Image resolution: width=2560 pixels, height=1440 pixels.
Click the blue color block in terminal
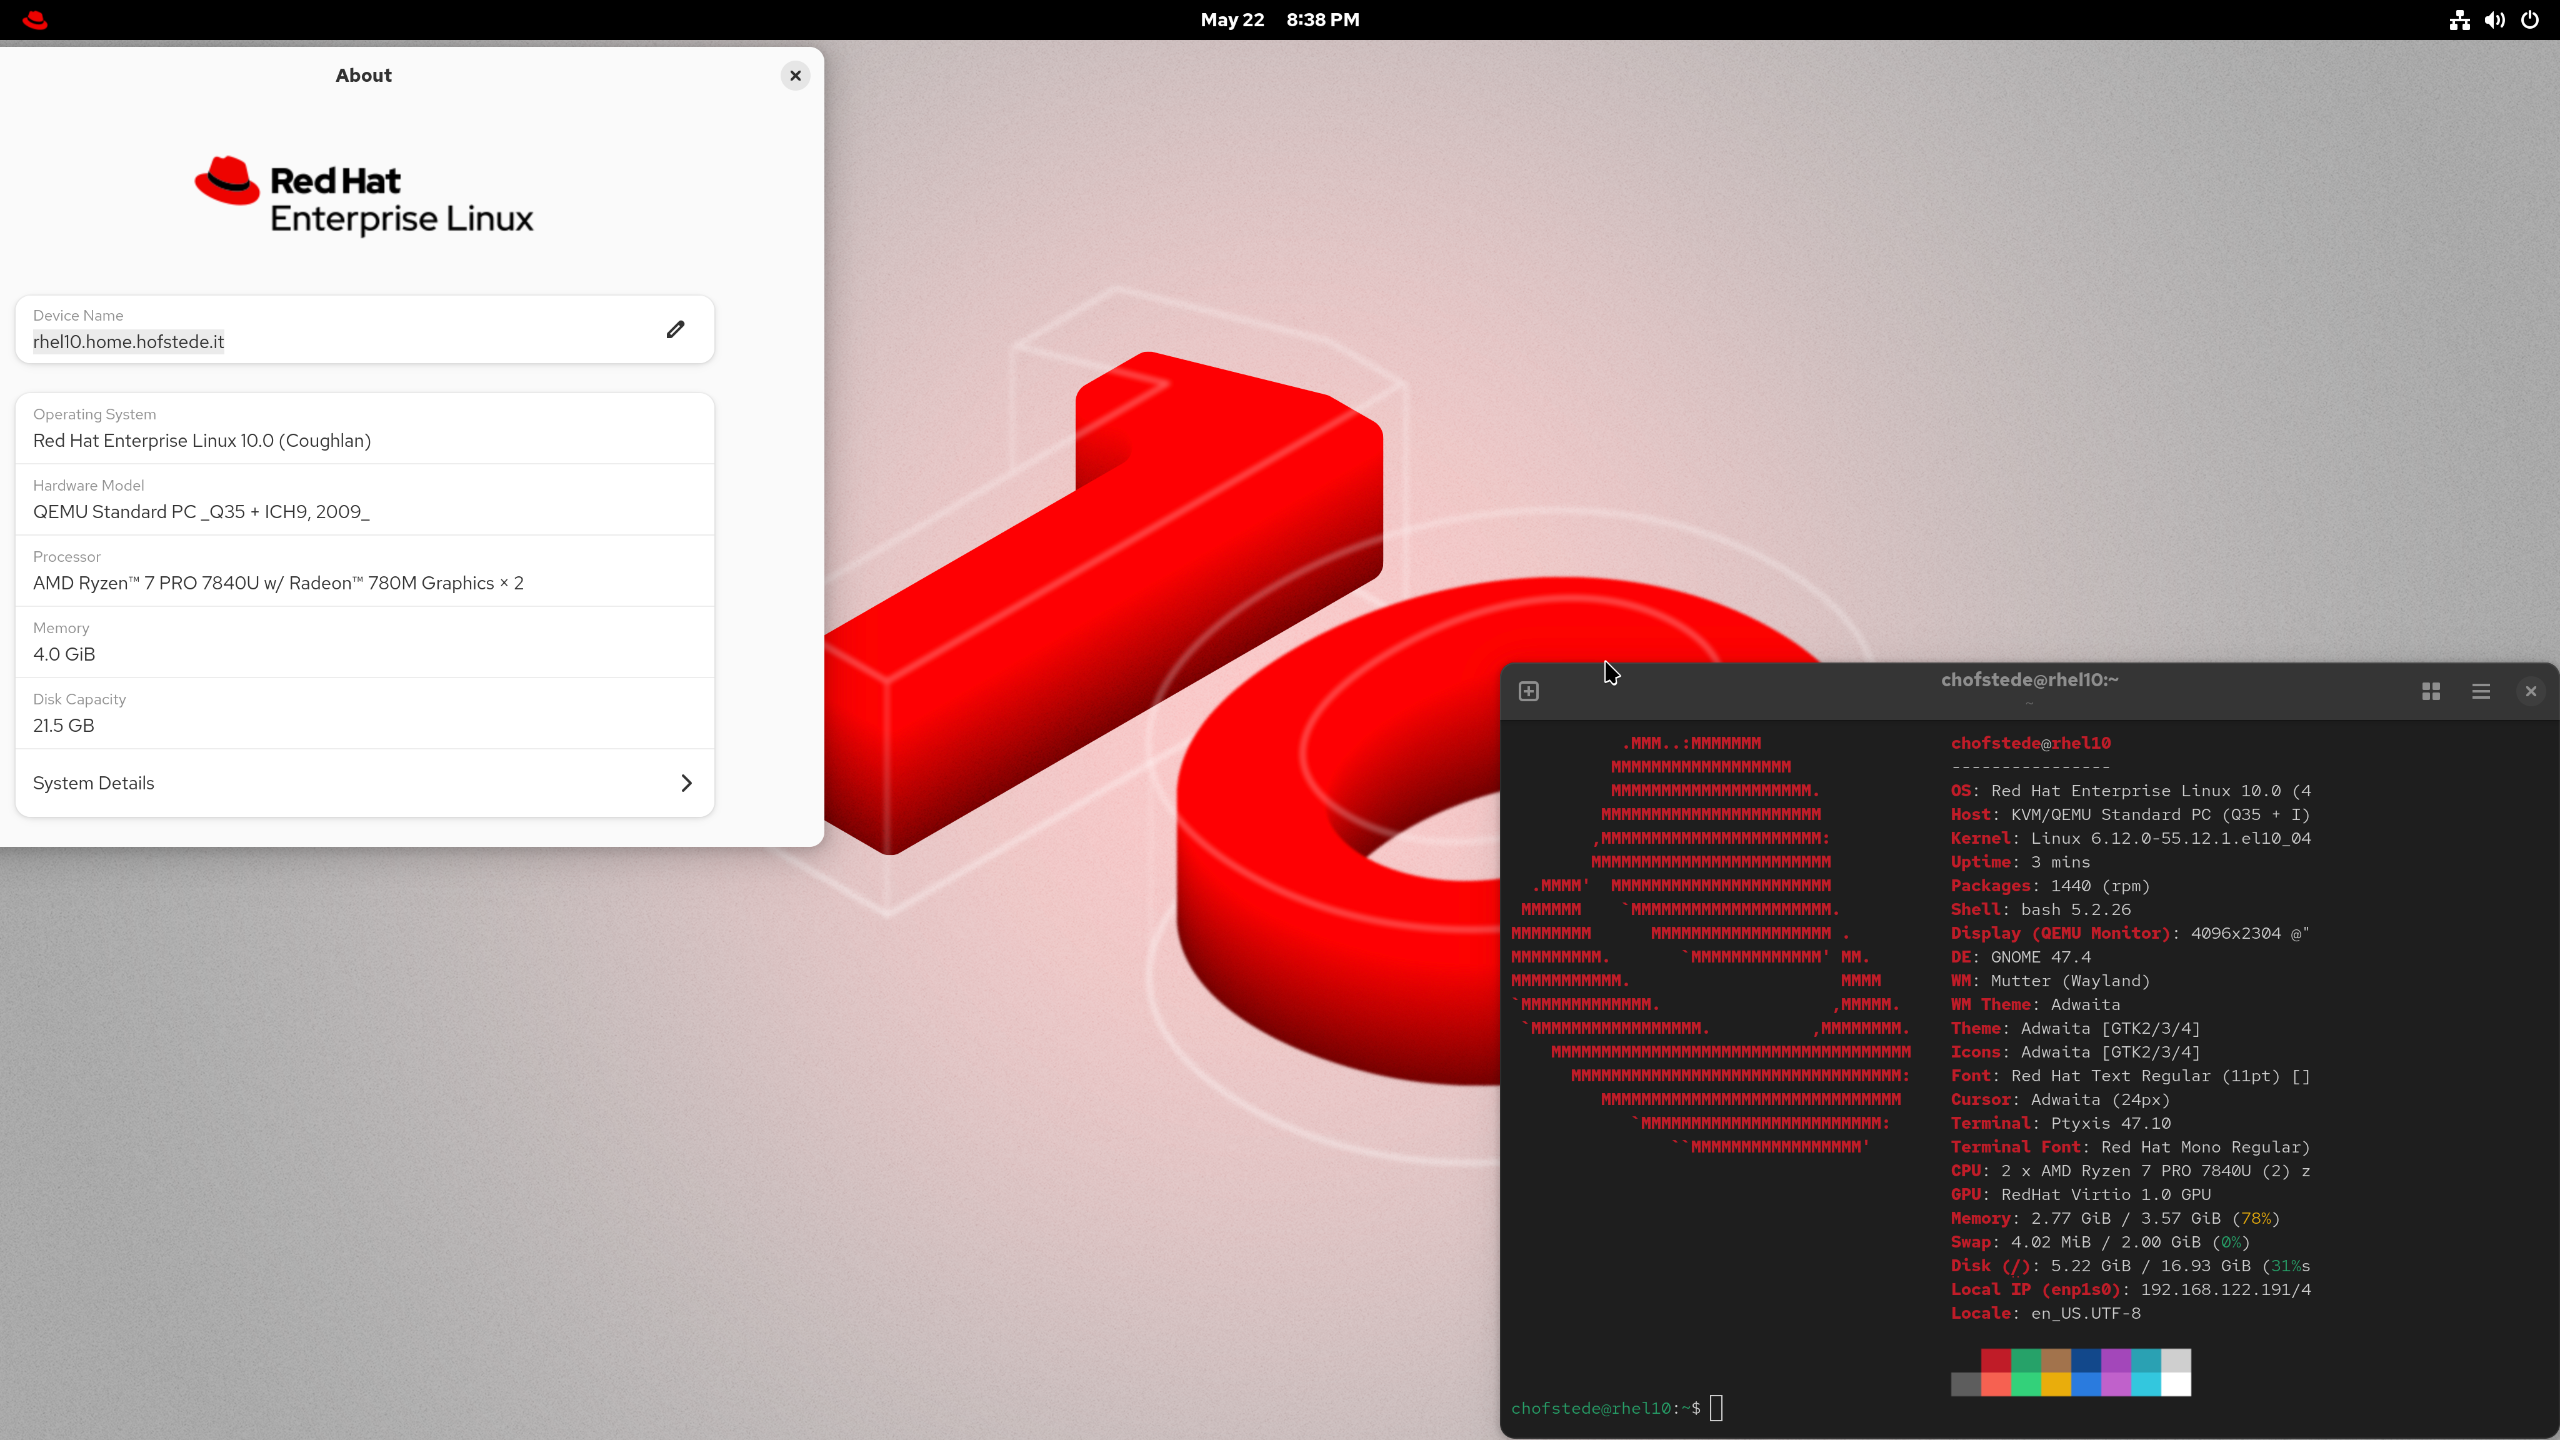click(x=2085, y=1361)
